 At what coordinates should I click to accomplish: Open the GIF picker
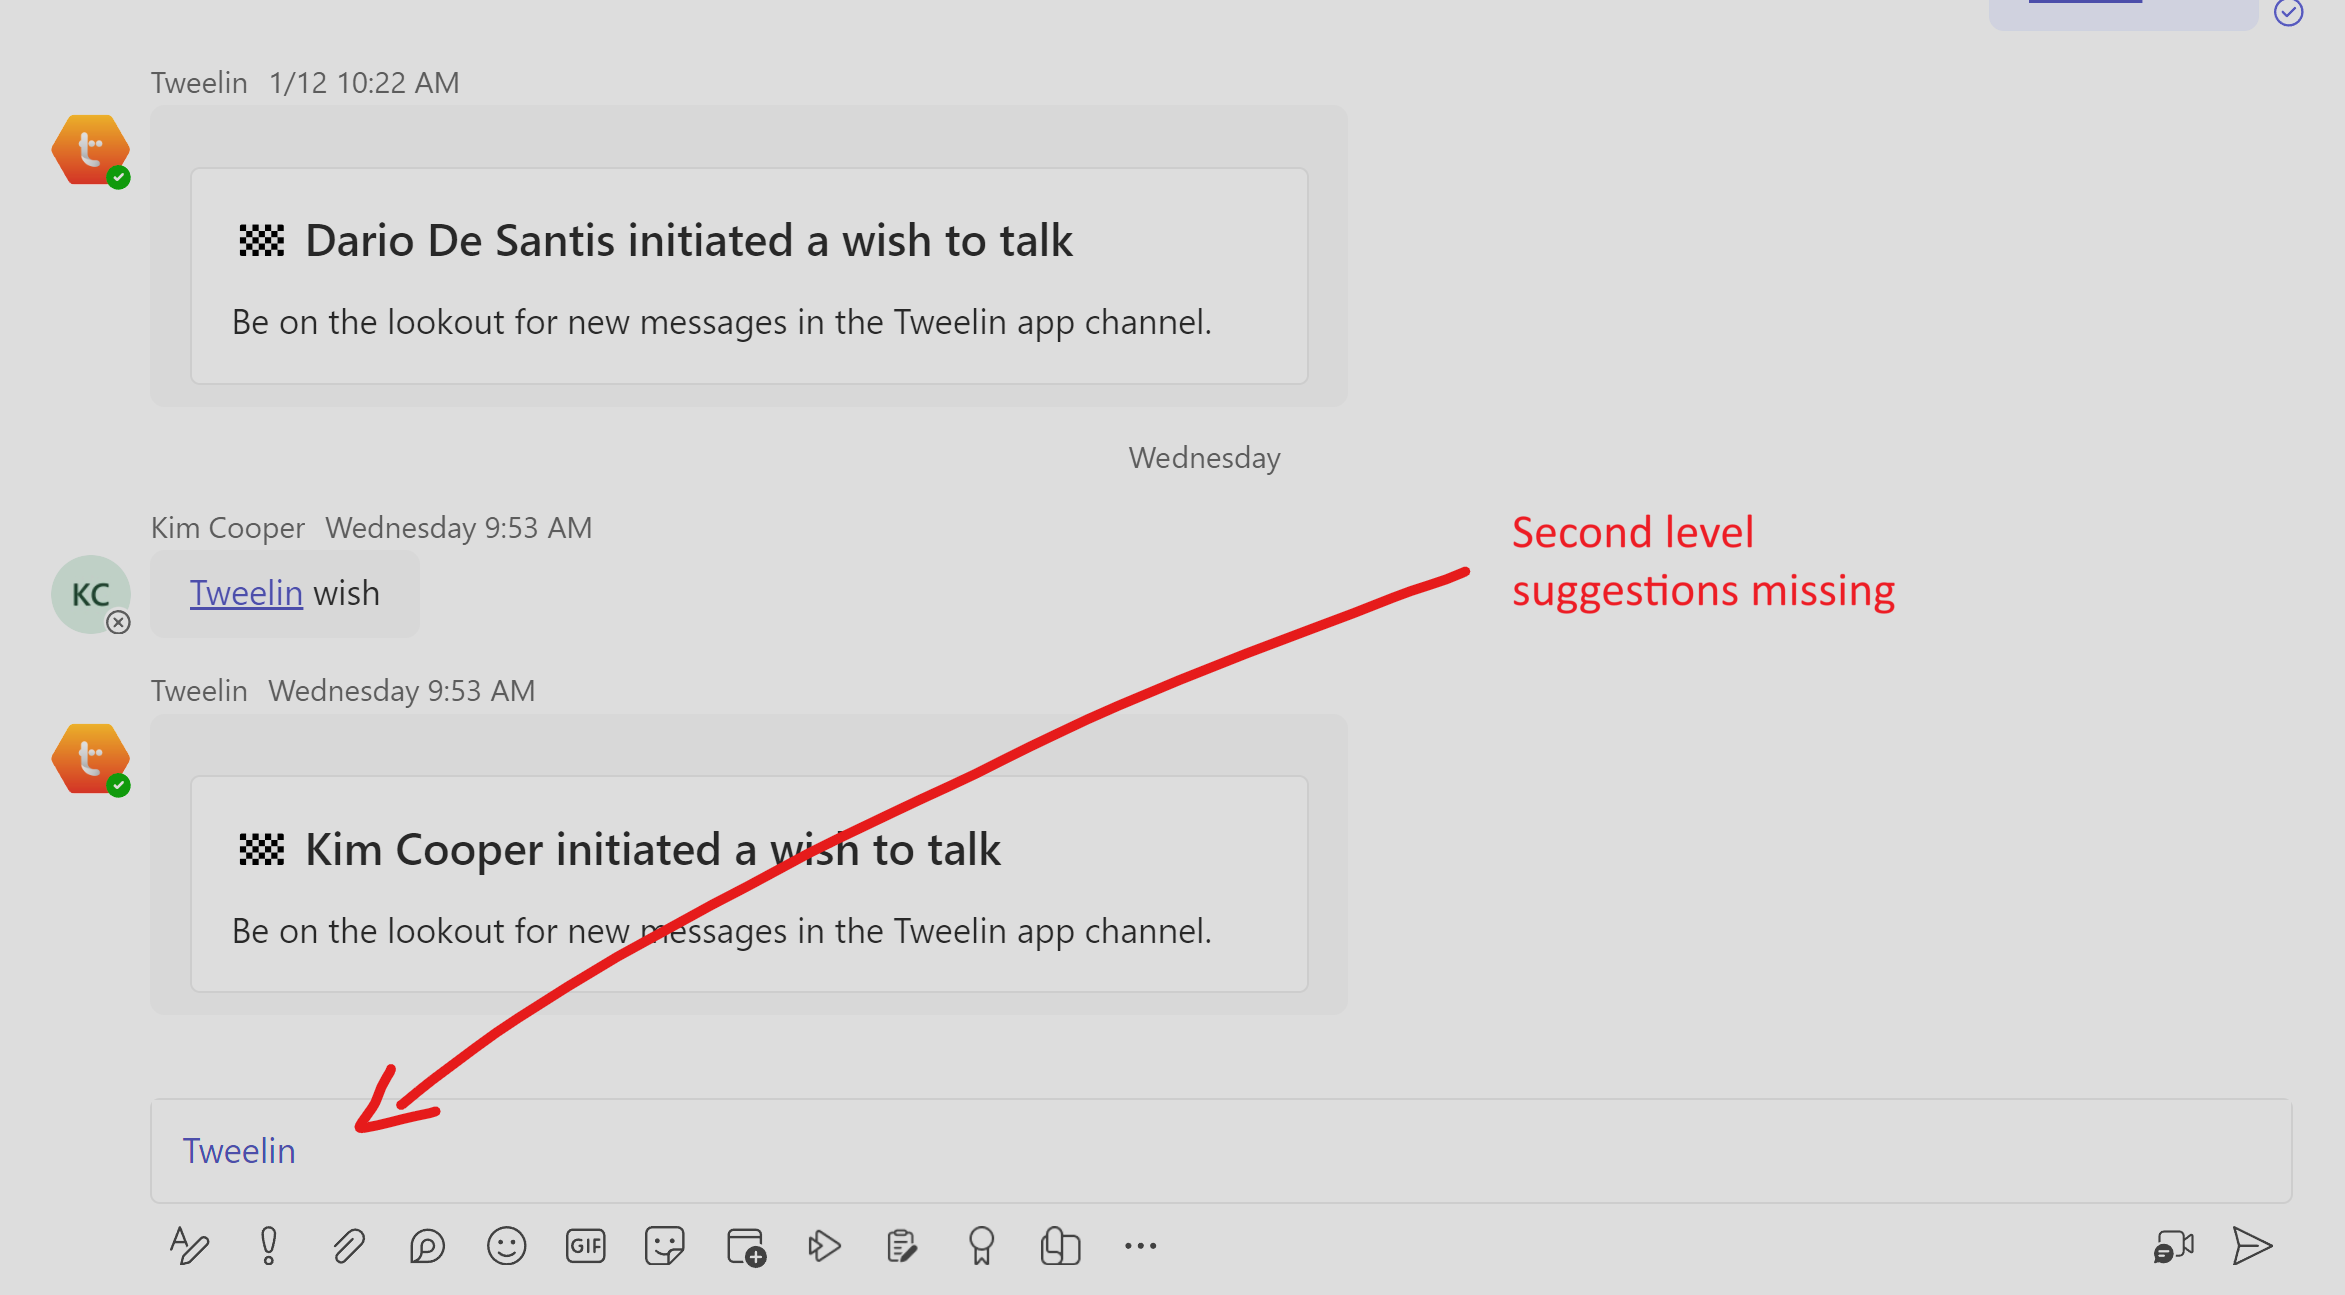pos(586,1246)
